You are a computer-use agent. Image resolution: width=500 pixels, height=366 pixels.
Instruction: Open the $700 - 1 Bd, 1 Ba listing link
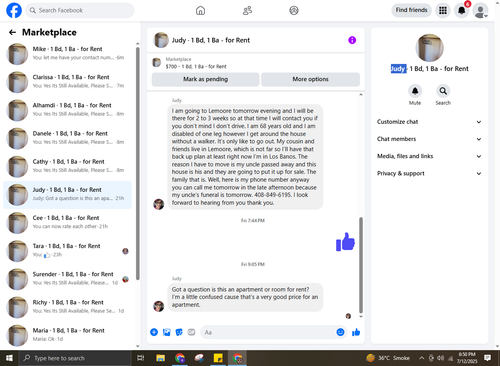(196, 66)
